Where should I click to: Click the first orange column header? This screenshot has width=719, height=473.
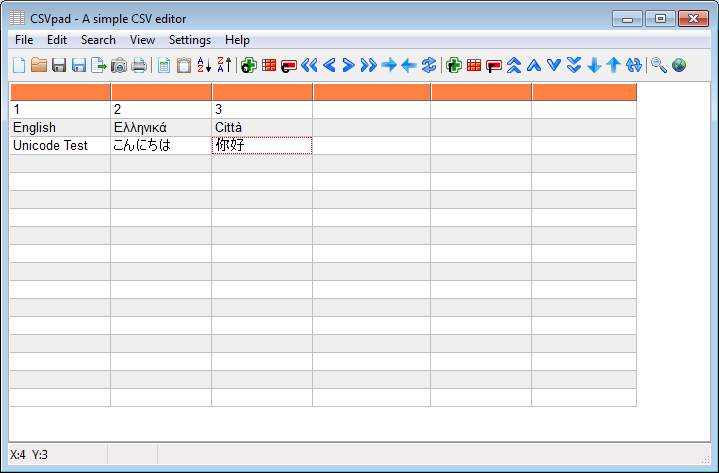click(x=60, y=92)
